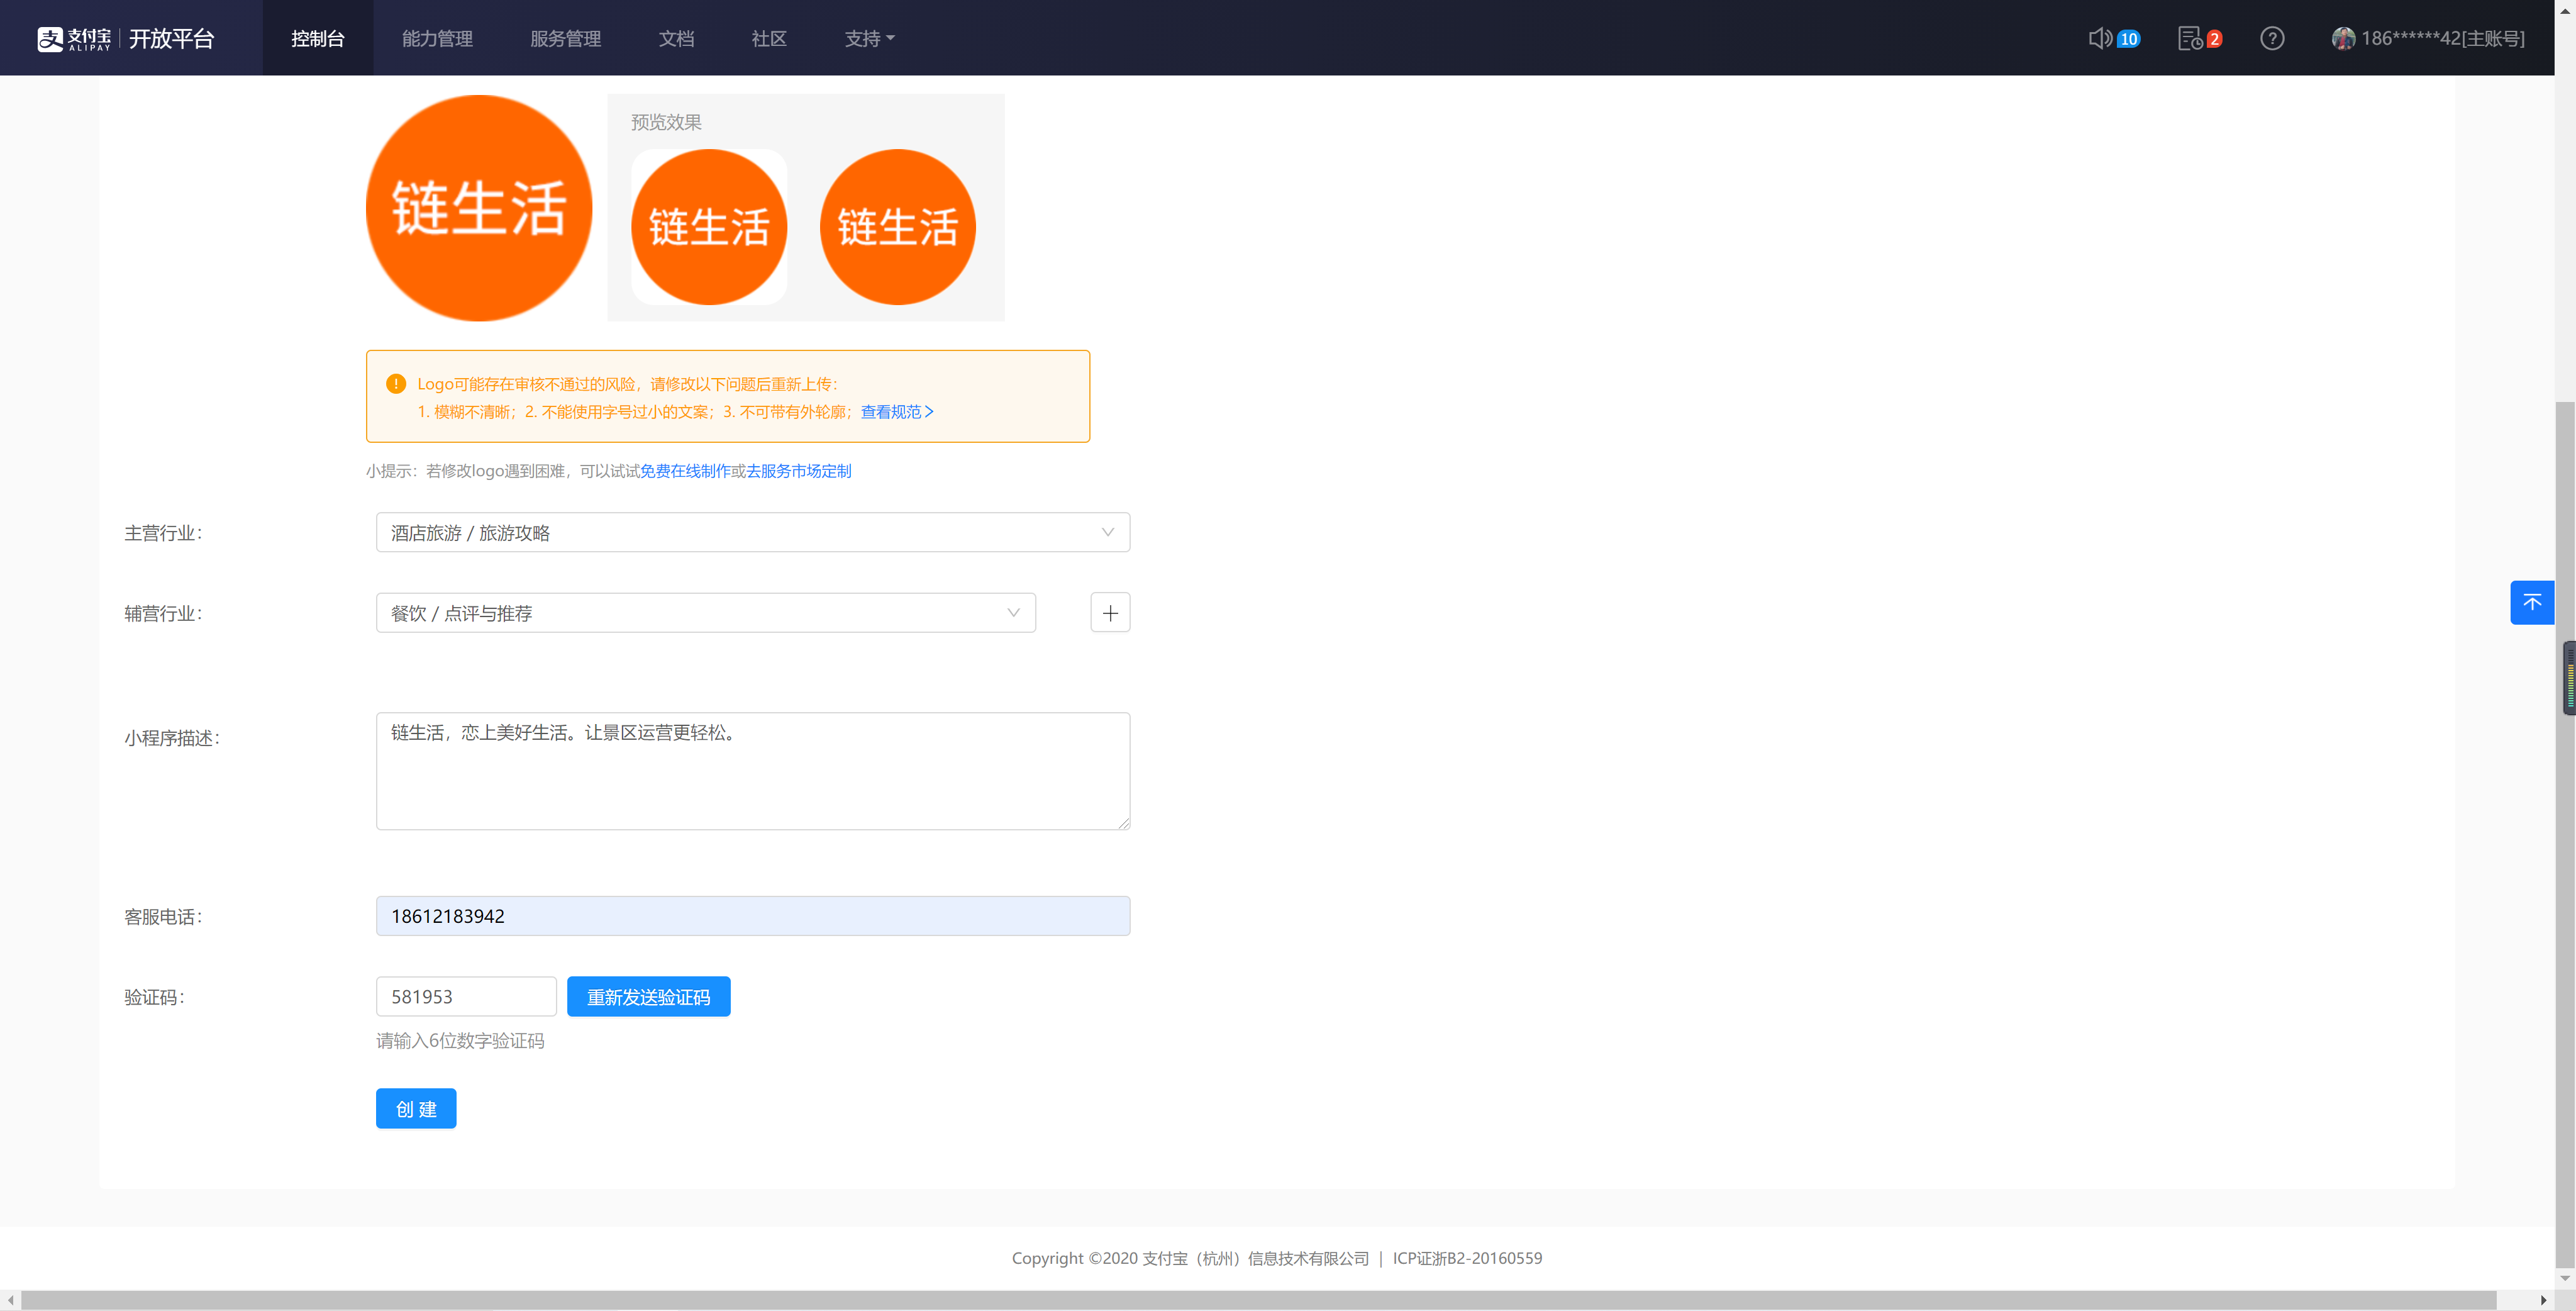Image resolution: width=2576 pixels, height=1311 pixels.
Task: Expand the 主营行业 dropdown
Action: pyautogui.click(x=752, y=532)
